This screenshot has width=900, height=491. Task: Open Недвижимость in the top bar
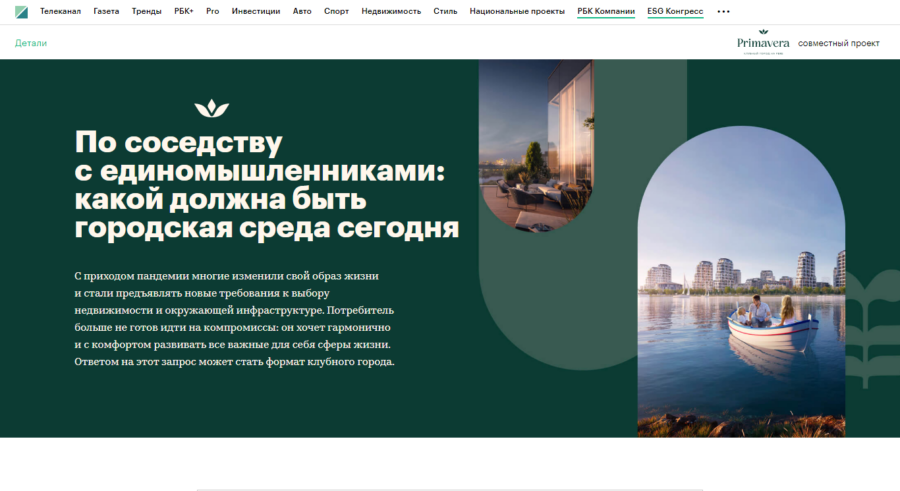(x=391, y=11)
